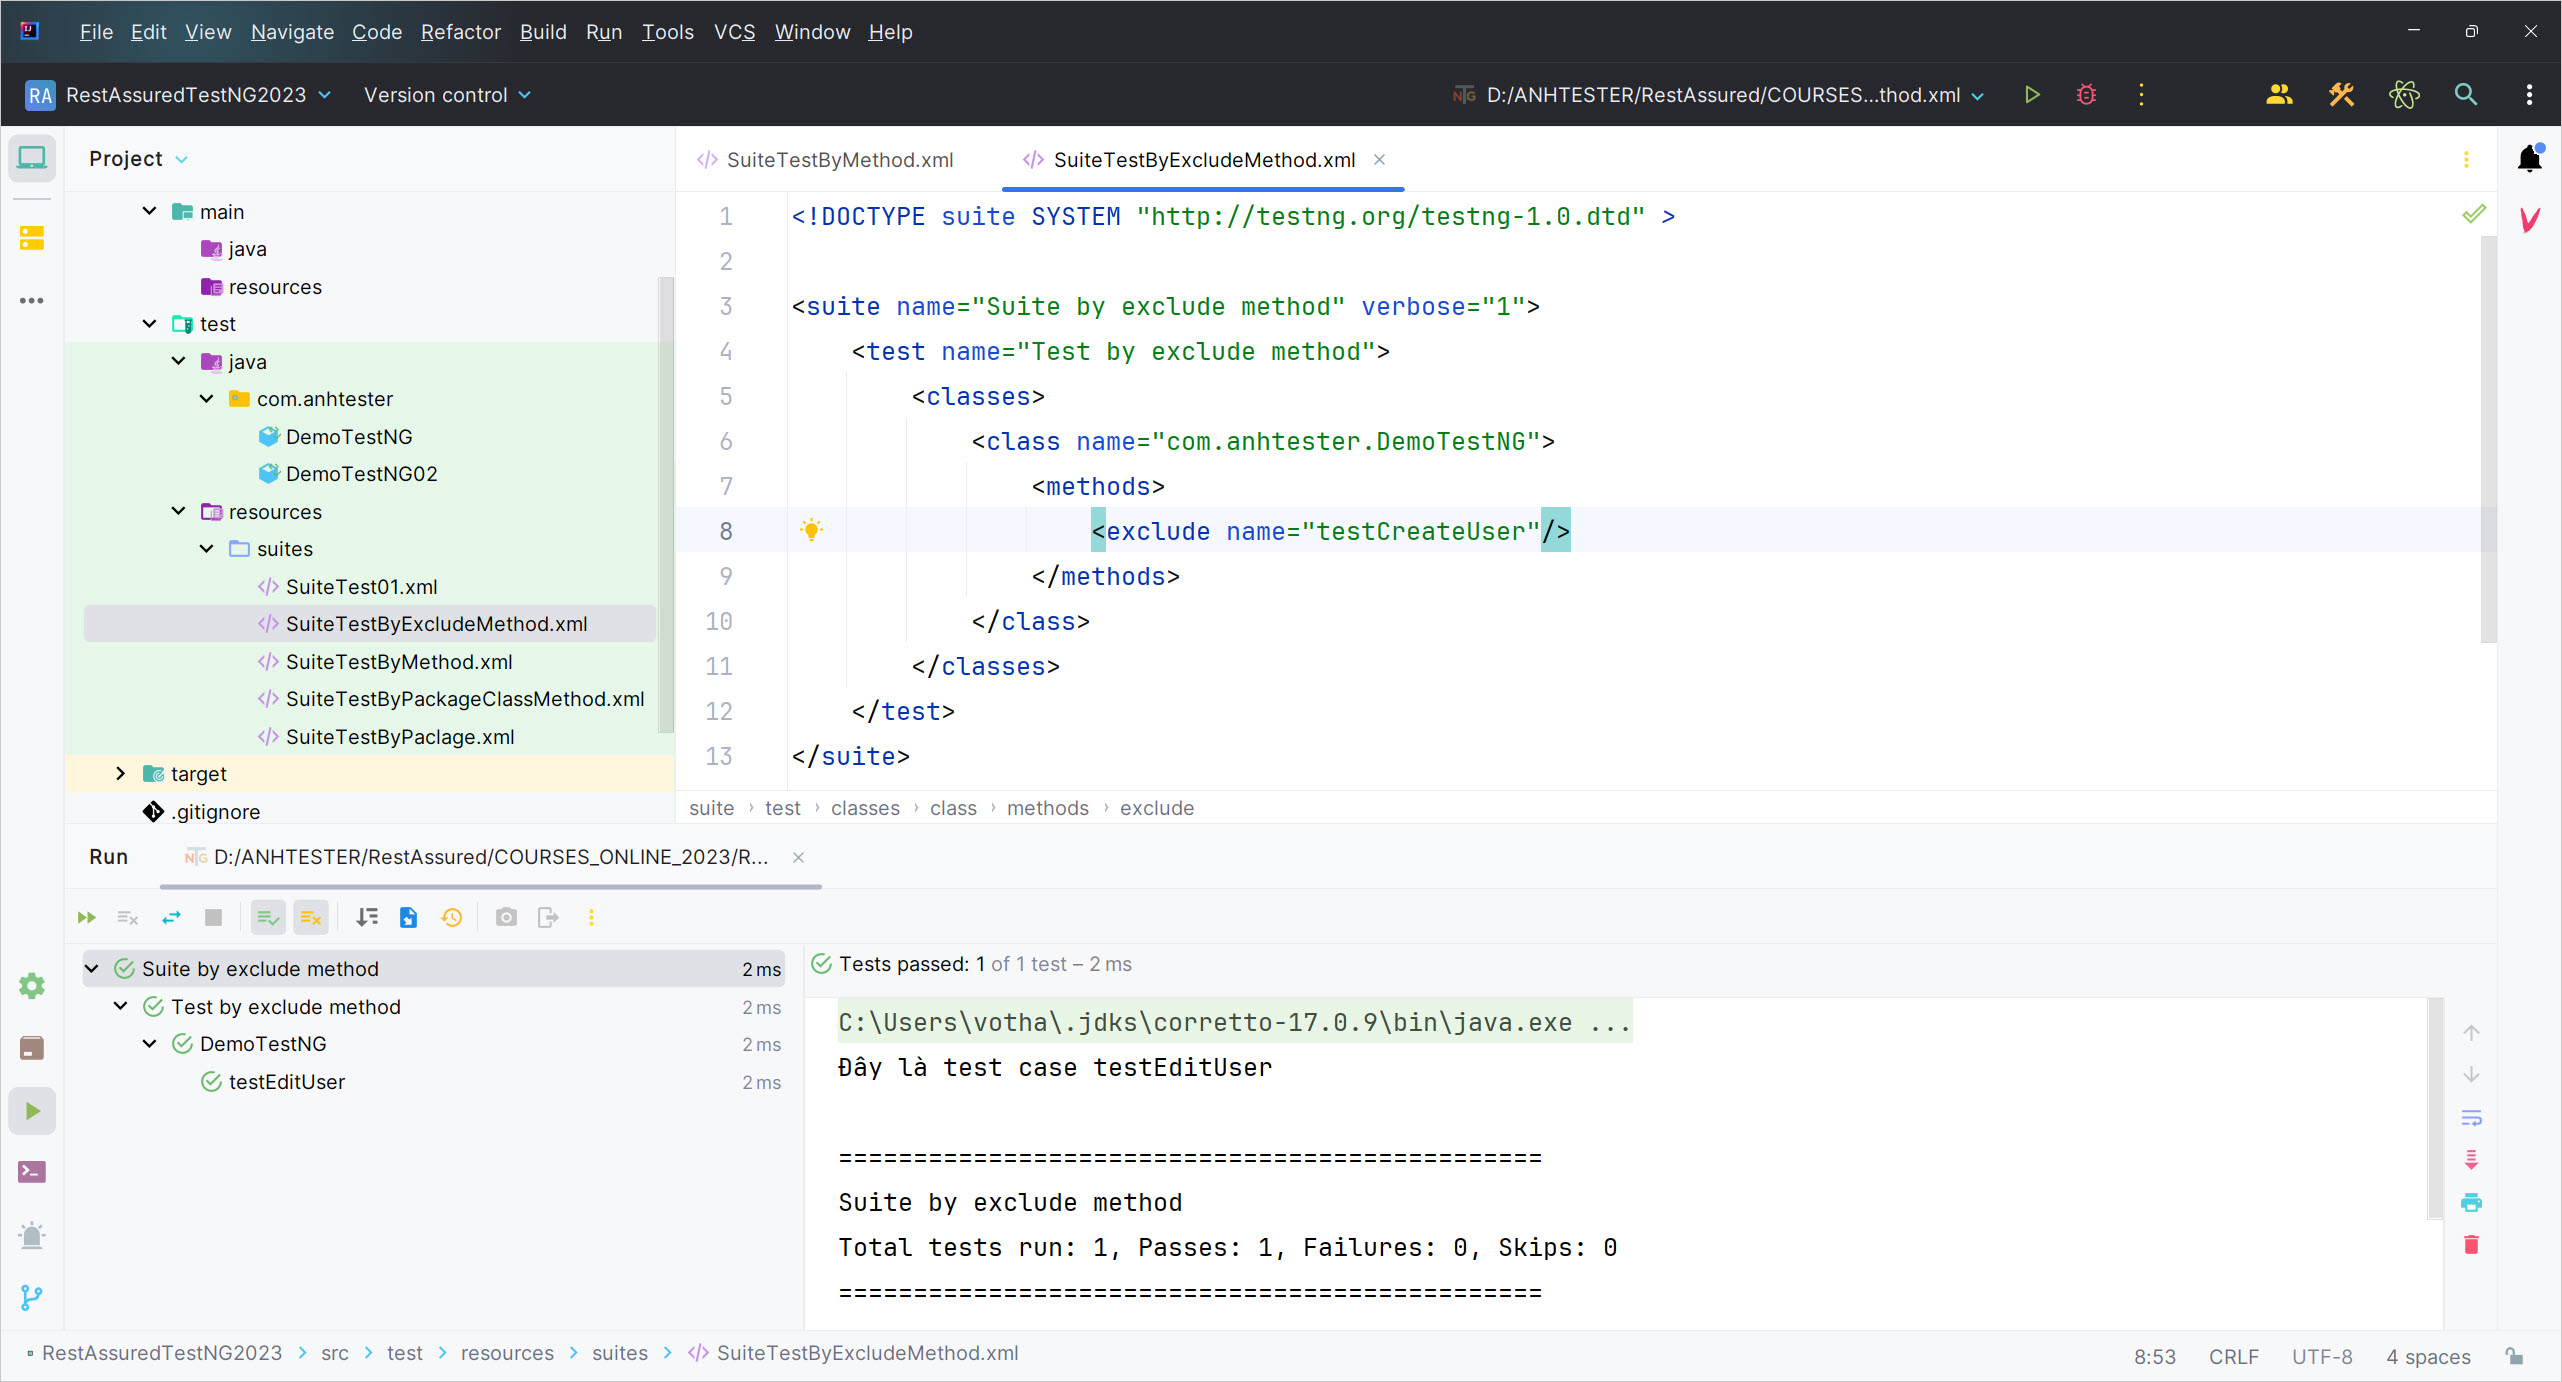
Task: Close the Run results tab
Action: [x=798, y=857]
